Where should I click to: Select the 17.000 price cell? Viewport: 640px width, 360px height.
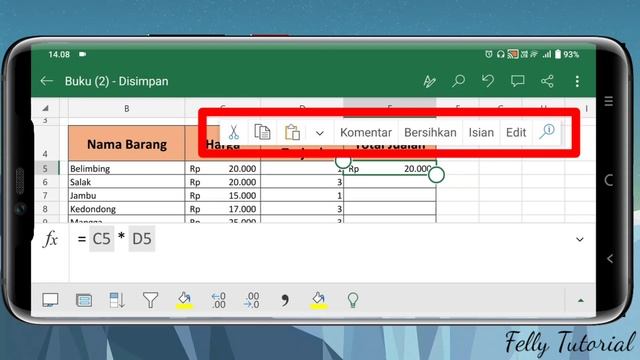click(223, 209)
